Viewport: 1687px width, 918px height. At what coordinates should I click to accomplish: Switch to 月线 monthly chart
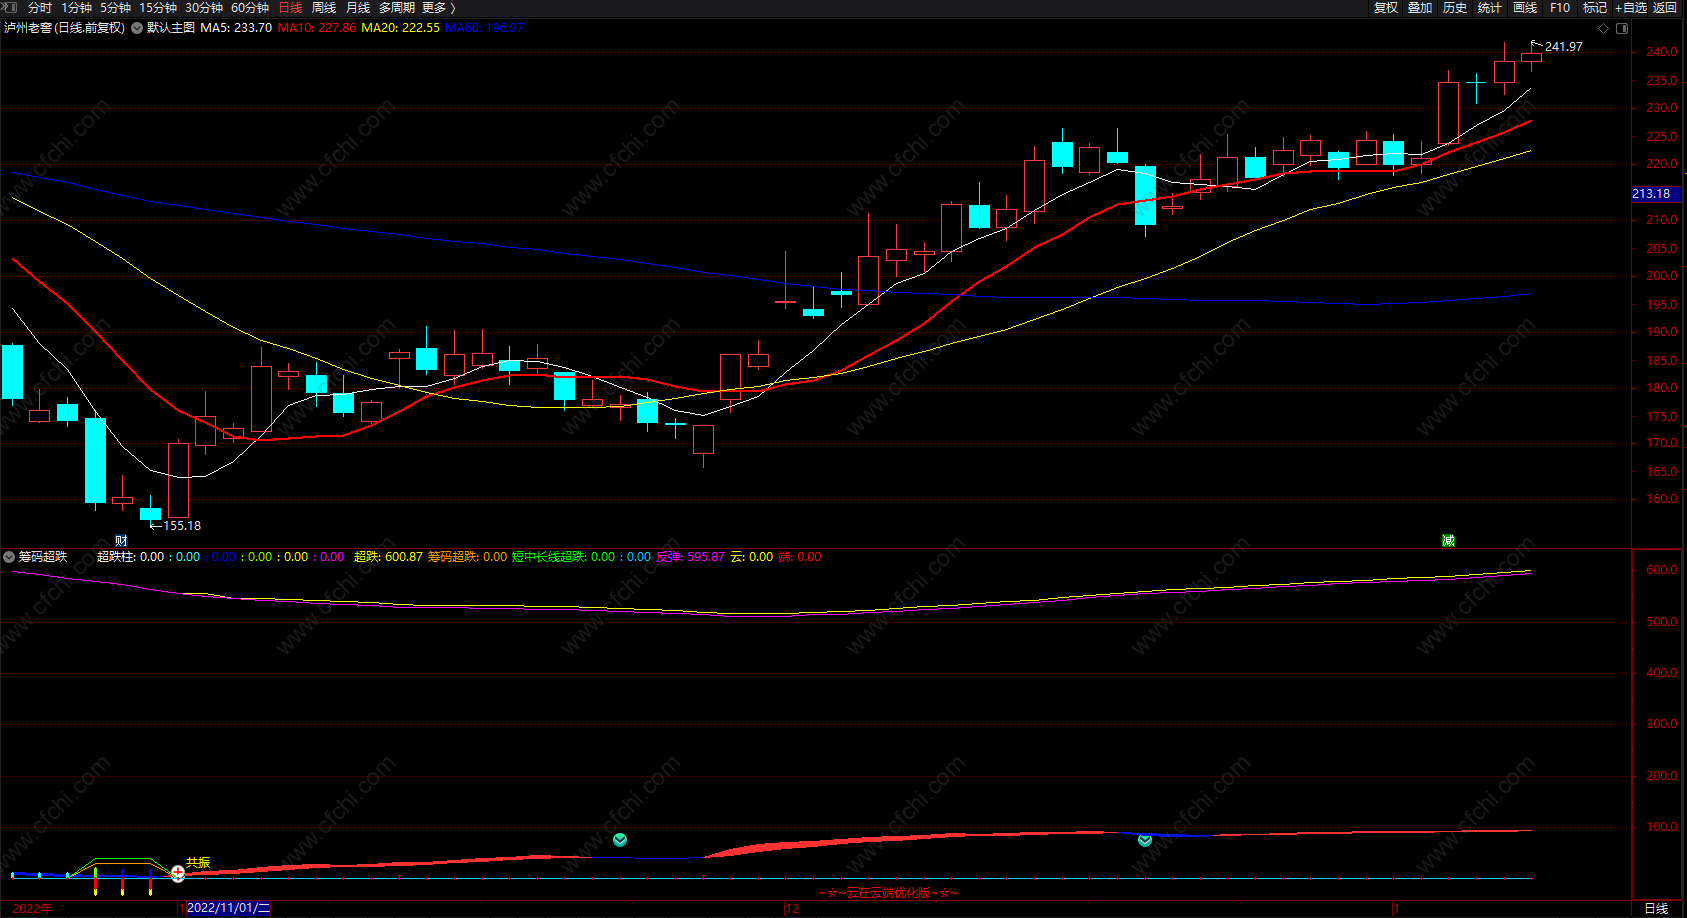tap(358, 8)
